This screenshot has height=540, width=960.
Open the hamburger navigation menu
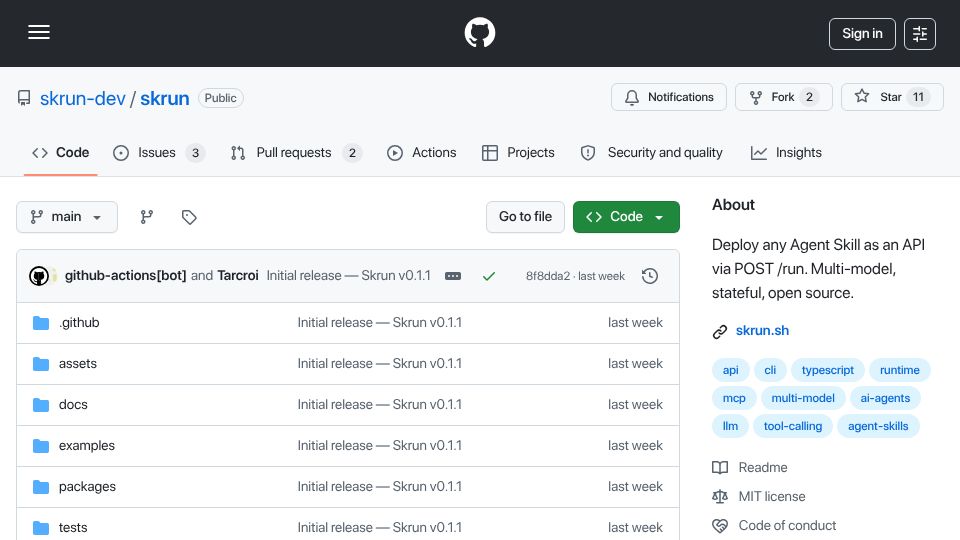39,32
